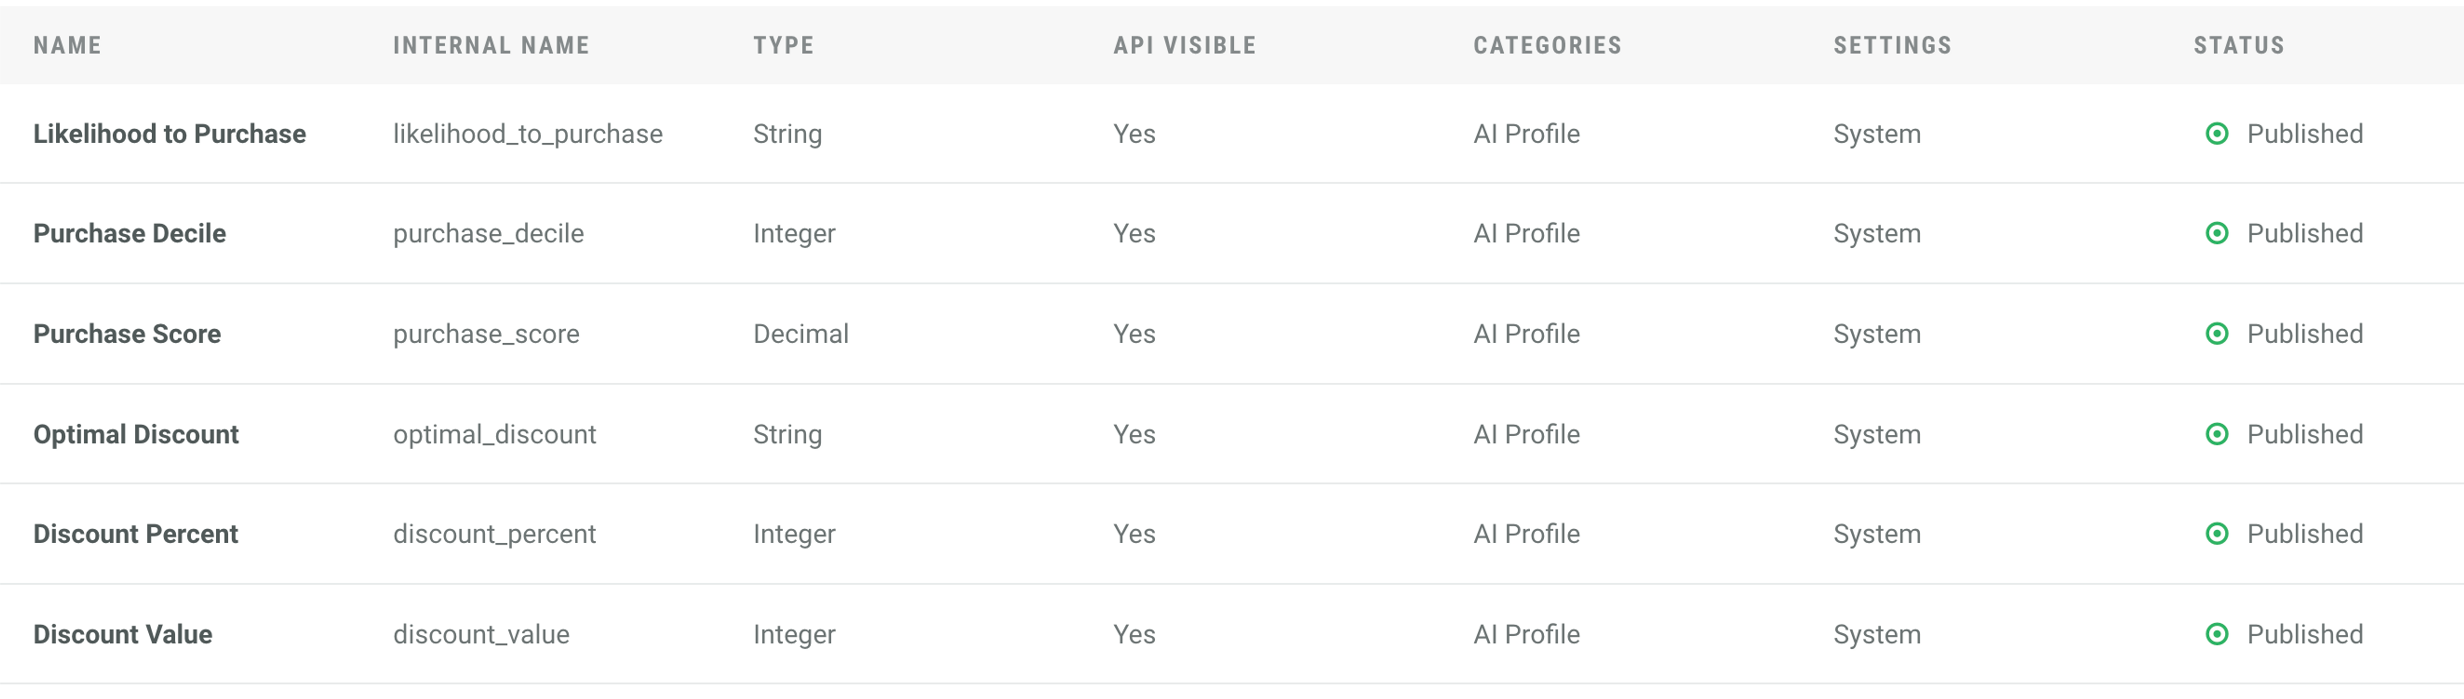Click the Published status icon for Likelihood to Purchase
The height and width of the screenshot is (699, 2464).
(2216, 134)
